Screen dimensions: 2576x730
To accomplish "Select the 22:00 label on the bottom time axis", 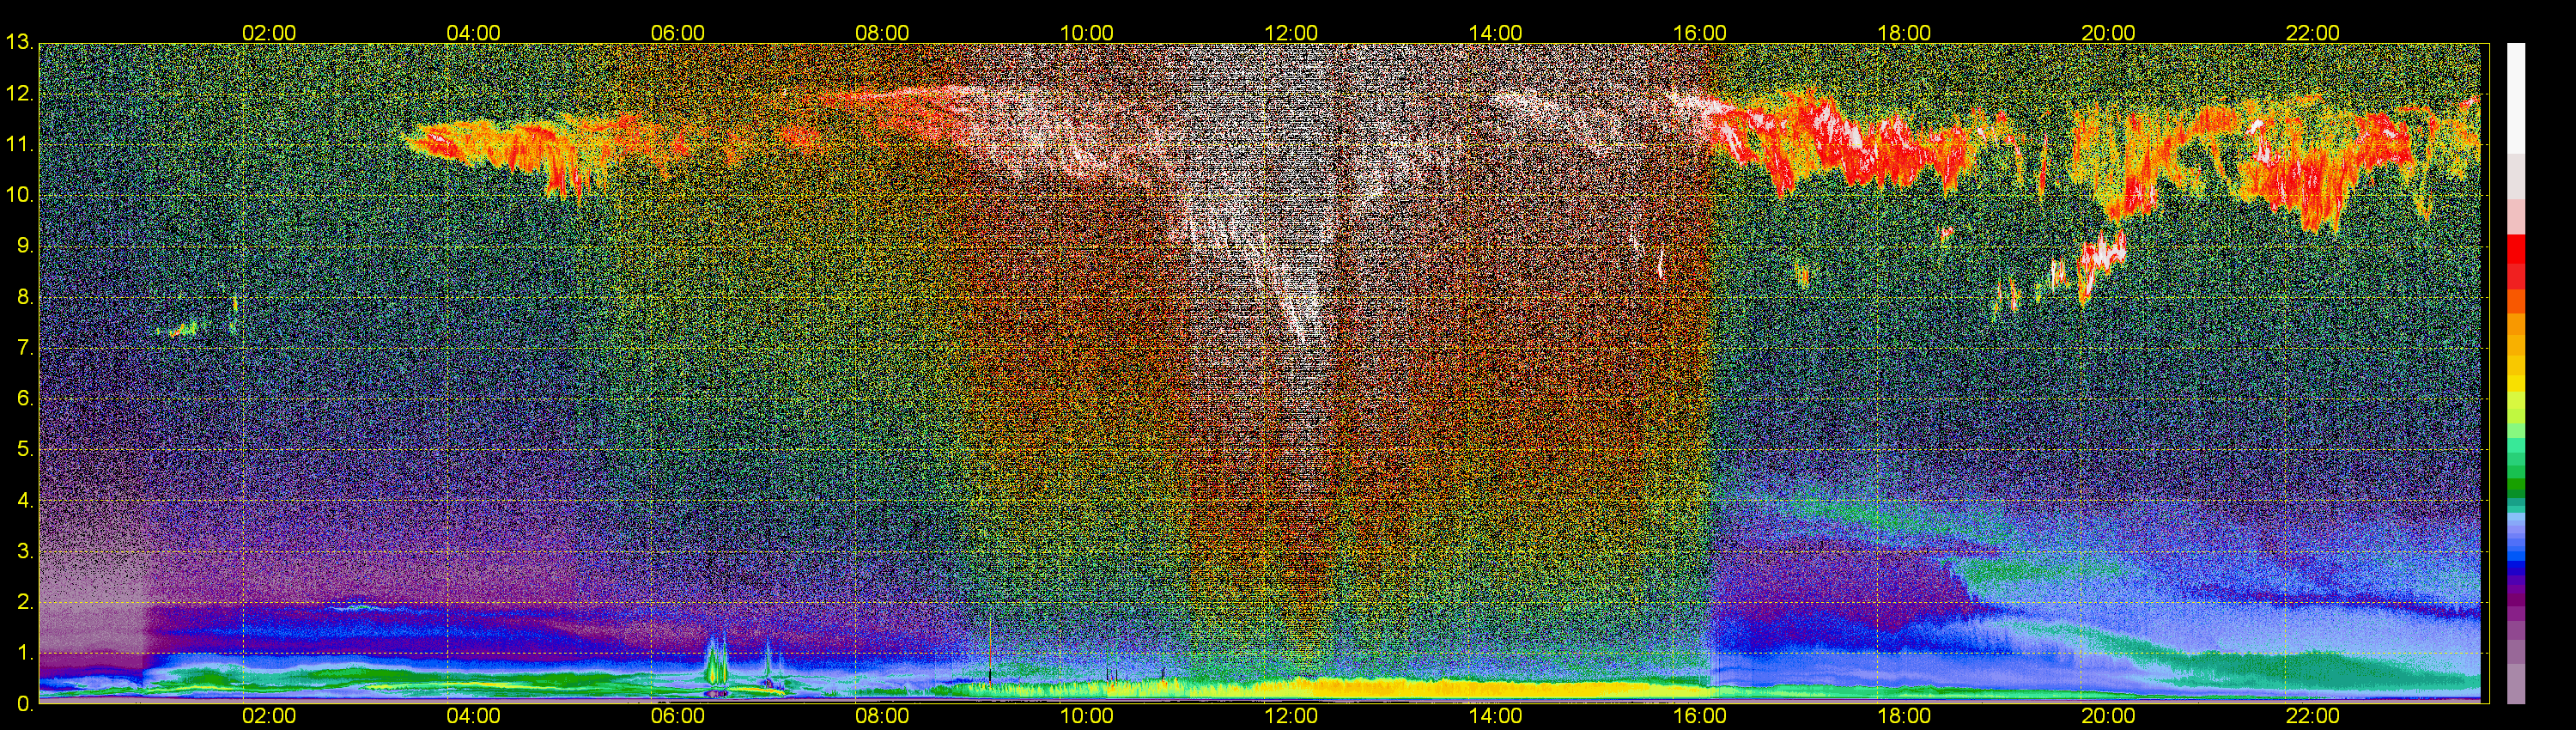I will pos(2314,716).
